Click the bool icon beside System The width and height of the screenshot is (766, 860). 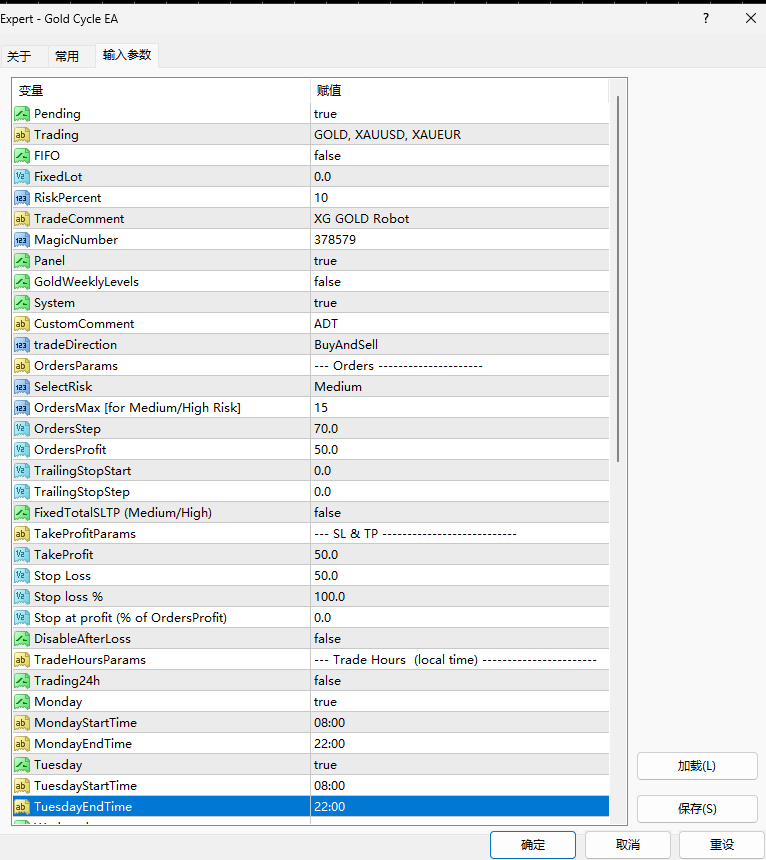[22, 303]
